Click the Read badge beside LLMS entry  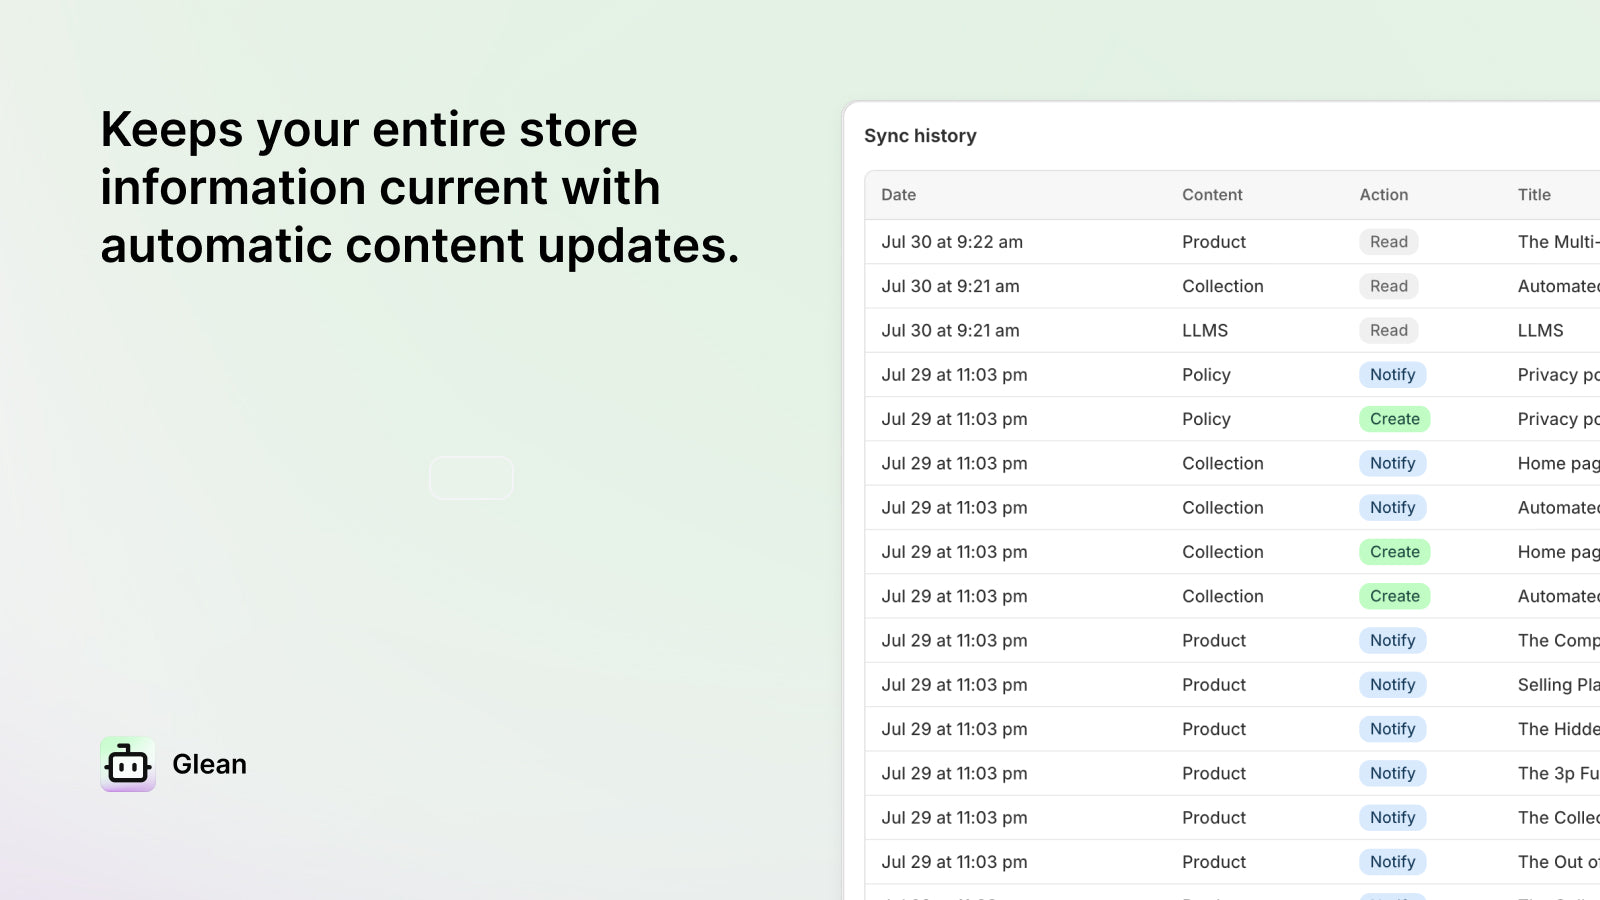(1388, 330)
